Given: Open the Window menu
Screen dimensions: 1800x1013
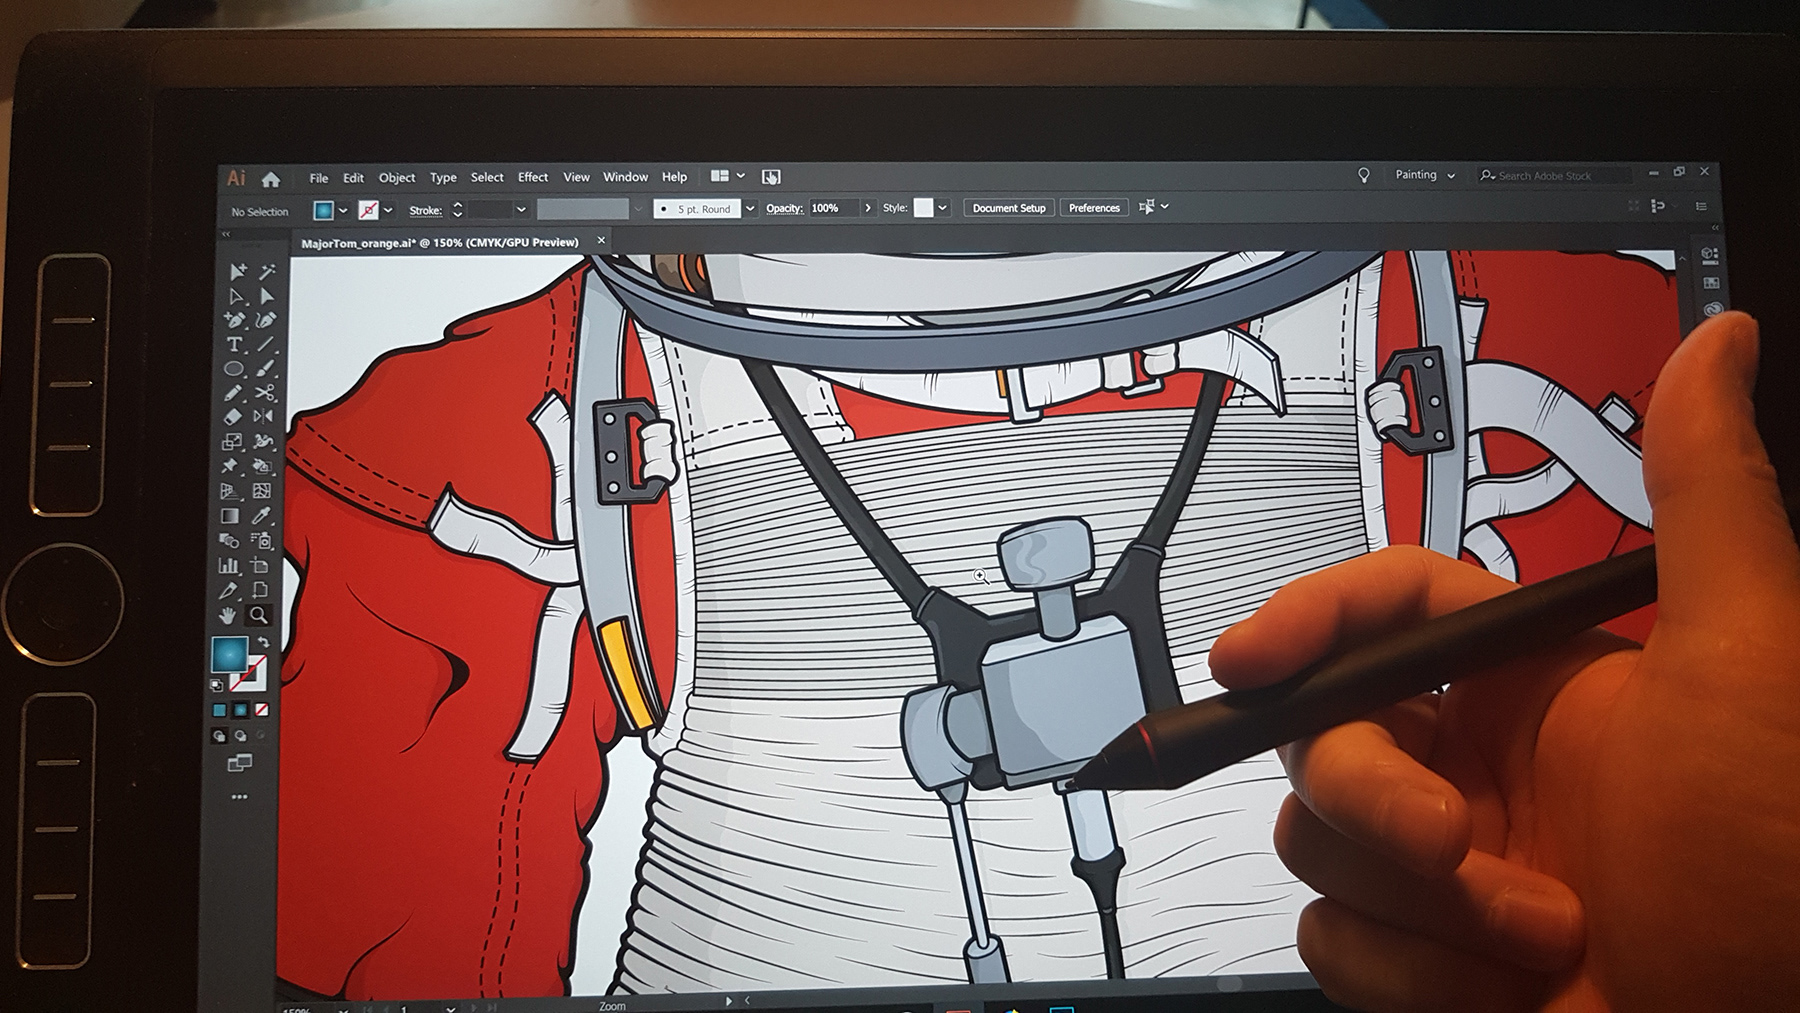Looking at the screenshot, I should click(626, 177).
